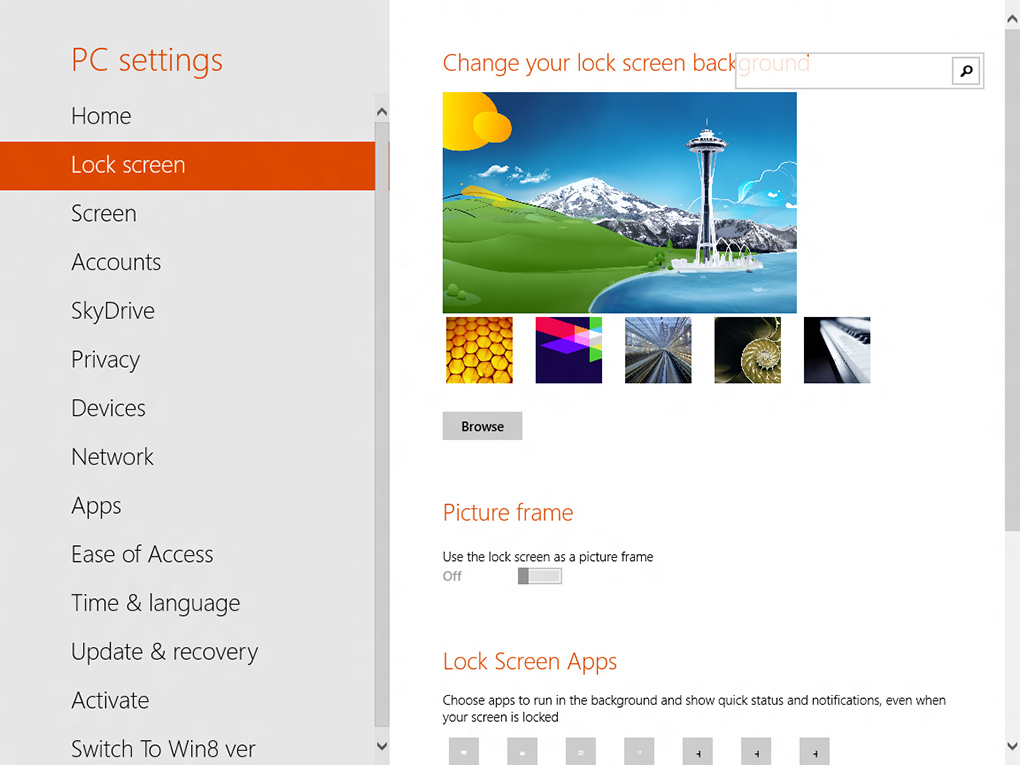Image resolution: width=1020 pixels, height=765 pixels.
Task: Open Update & recovery settings
Action: 164,652
